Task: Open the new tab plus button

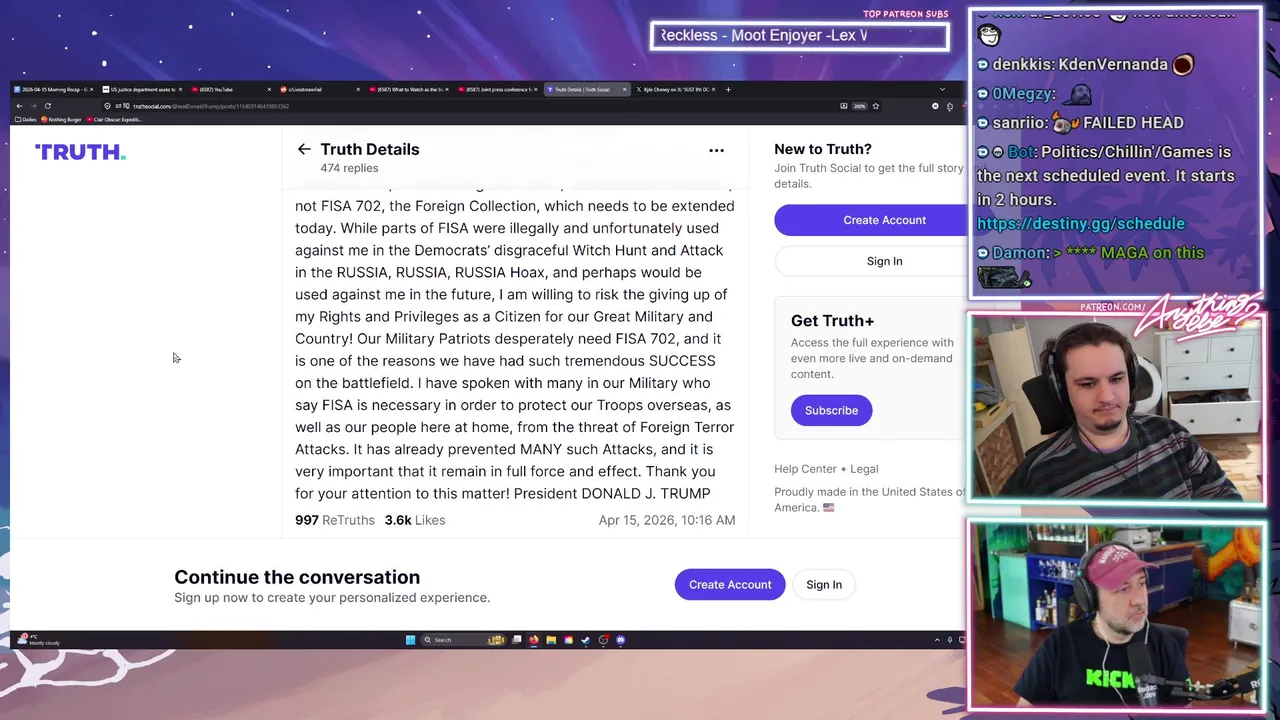Action: (728, 89)
